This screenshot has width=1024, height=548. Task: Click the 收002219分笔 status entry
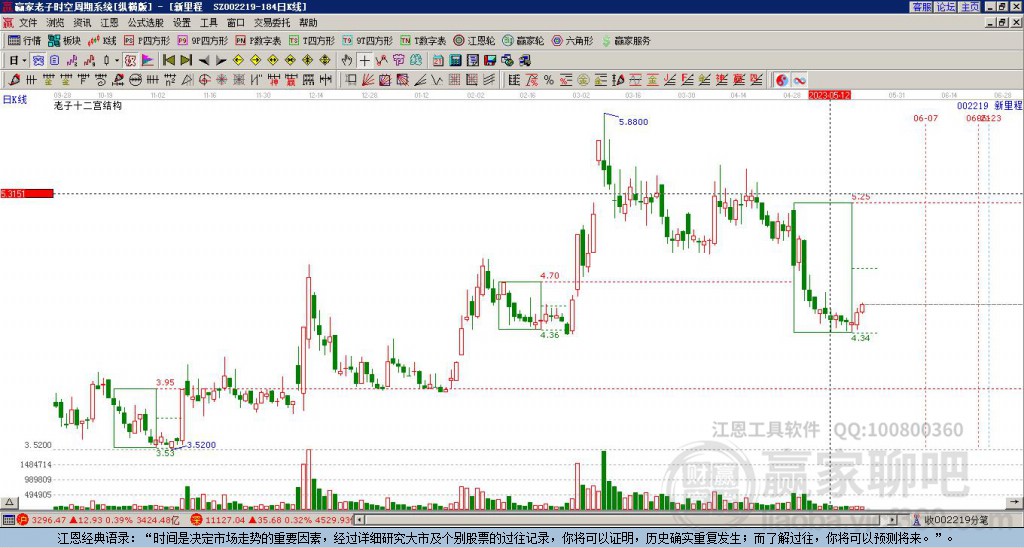(x=951, y=521)
